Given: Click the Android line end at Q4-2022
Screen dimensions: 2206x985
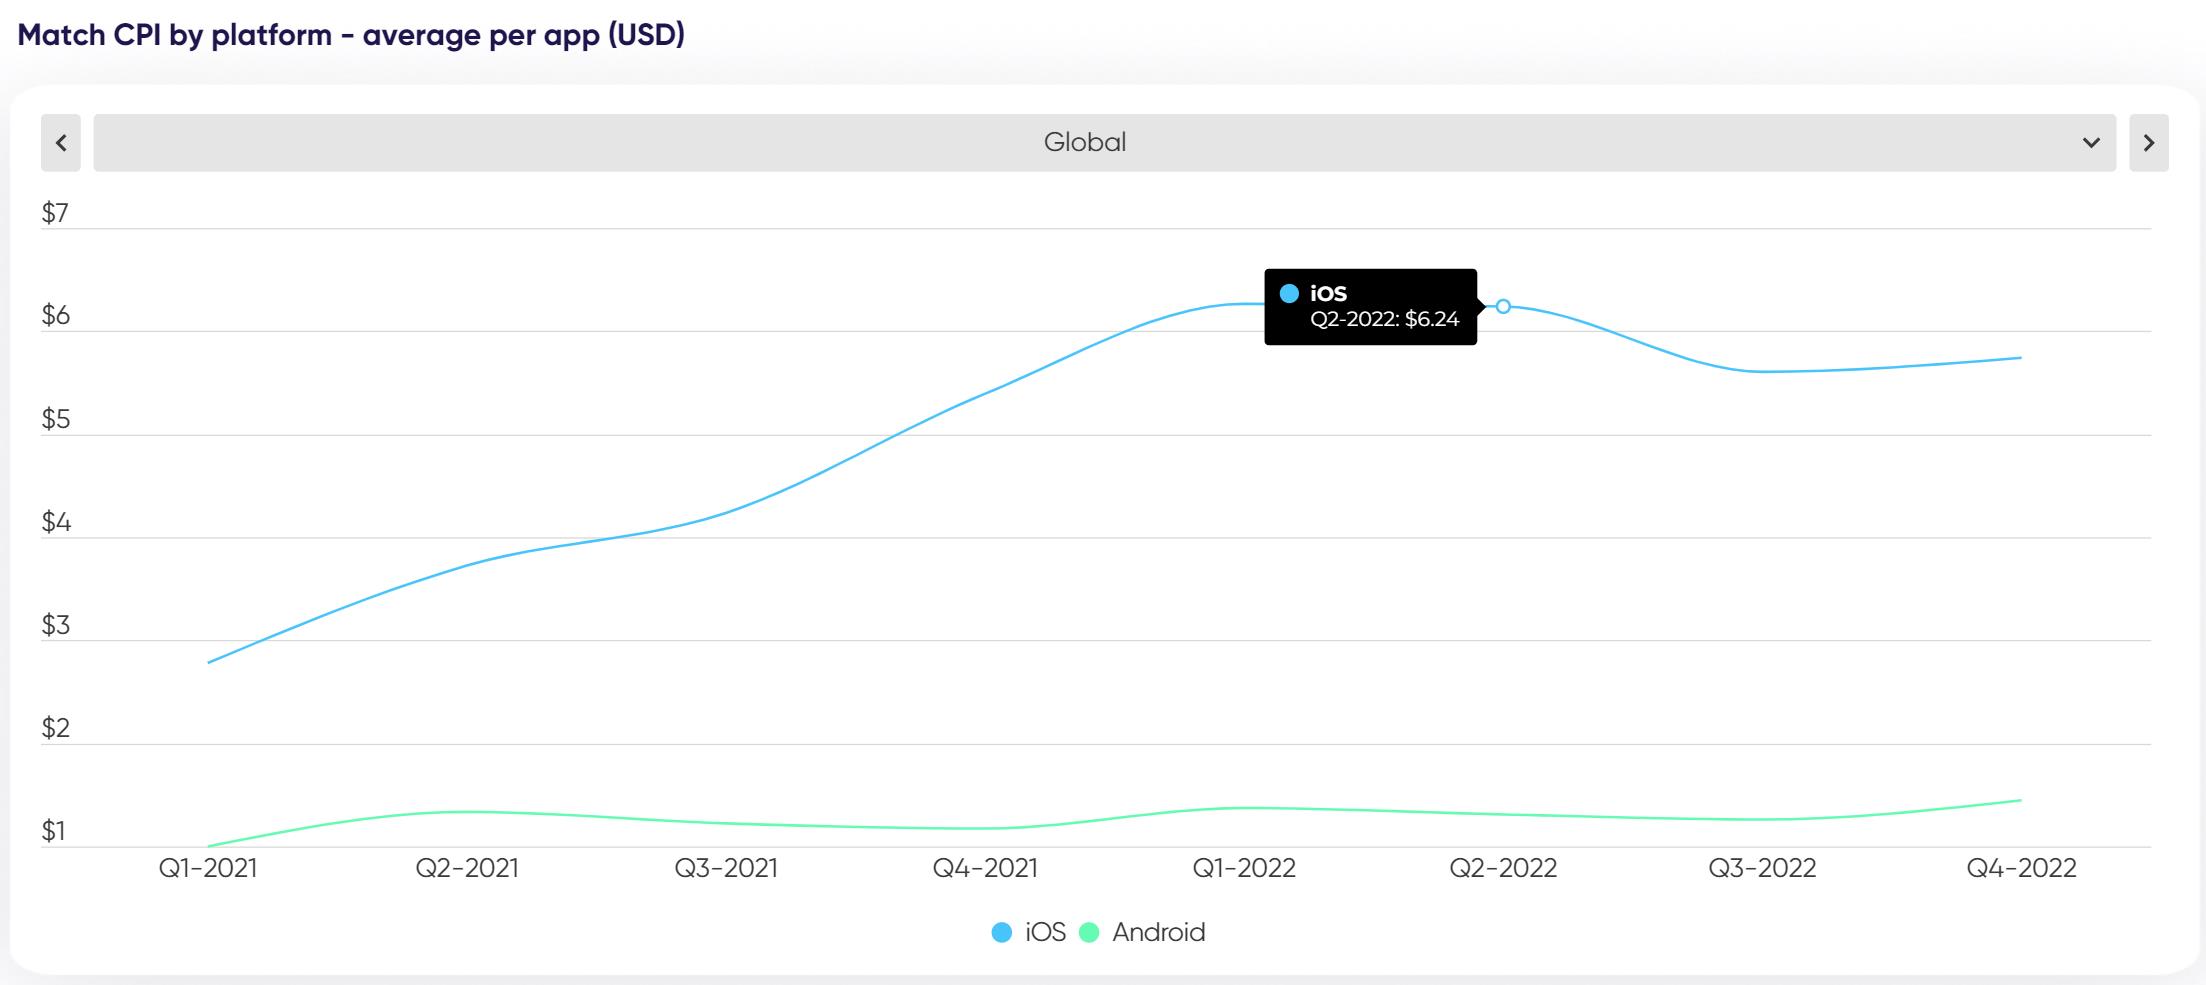Looking at the screenshot, I should (2020, 800).
